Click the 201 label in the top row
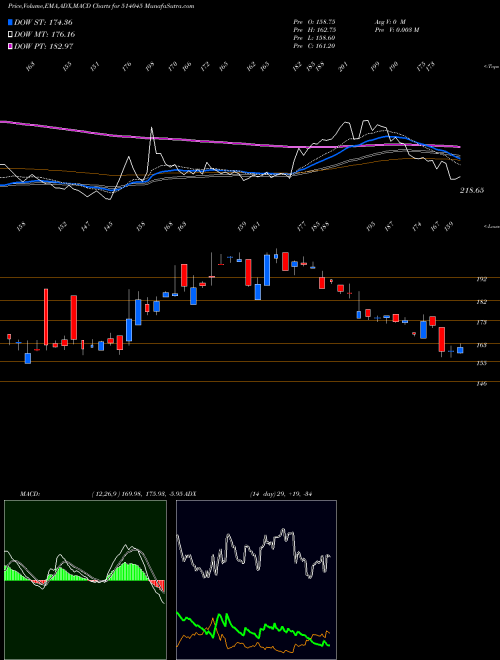 344,67
